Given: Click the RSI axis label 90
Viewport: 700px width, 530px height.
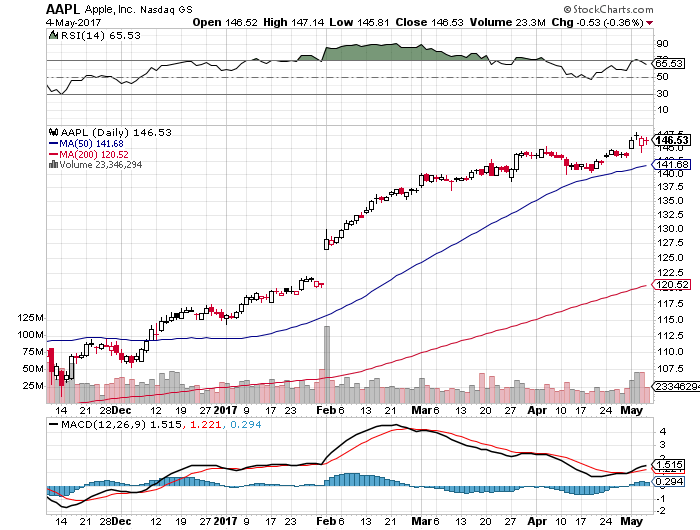Looking at the screenshot, I should (662, 44).
